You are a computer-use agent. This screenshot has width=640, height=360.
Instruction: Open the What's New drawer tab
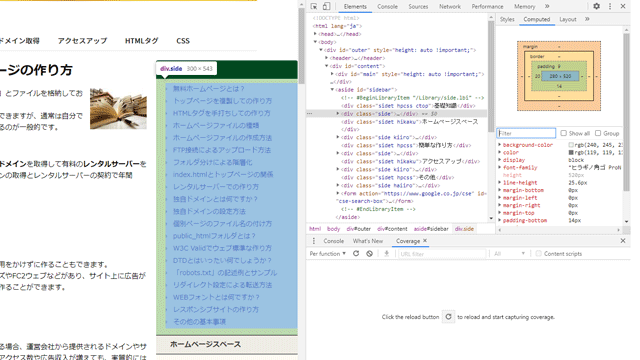click(368, 241)
